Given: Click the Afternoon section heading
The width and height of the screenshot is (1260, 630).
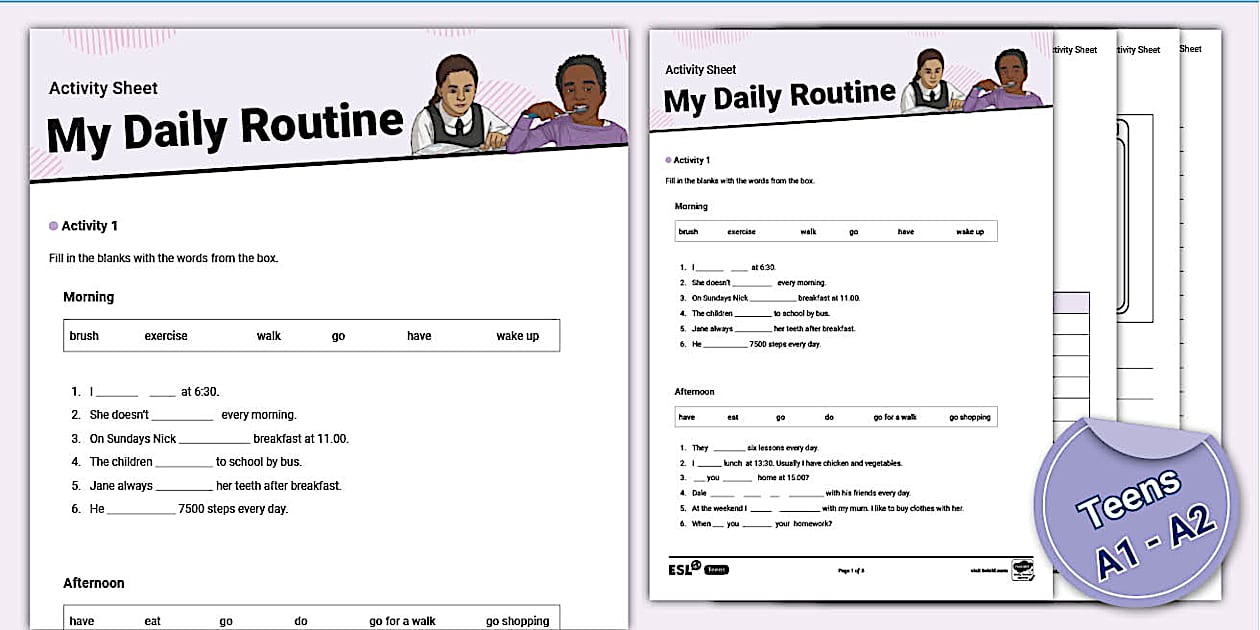Looking at the screenshot, I should point(93,583).
